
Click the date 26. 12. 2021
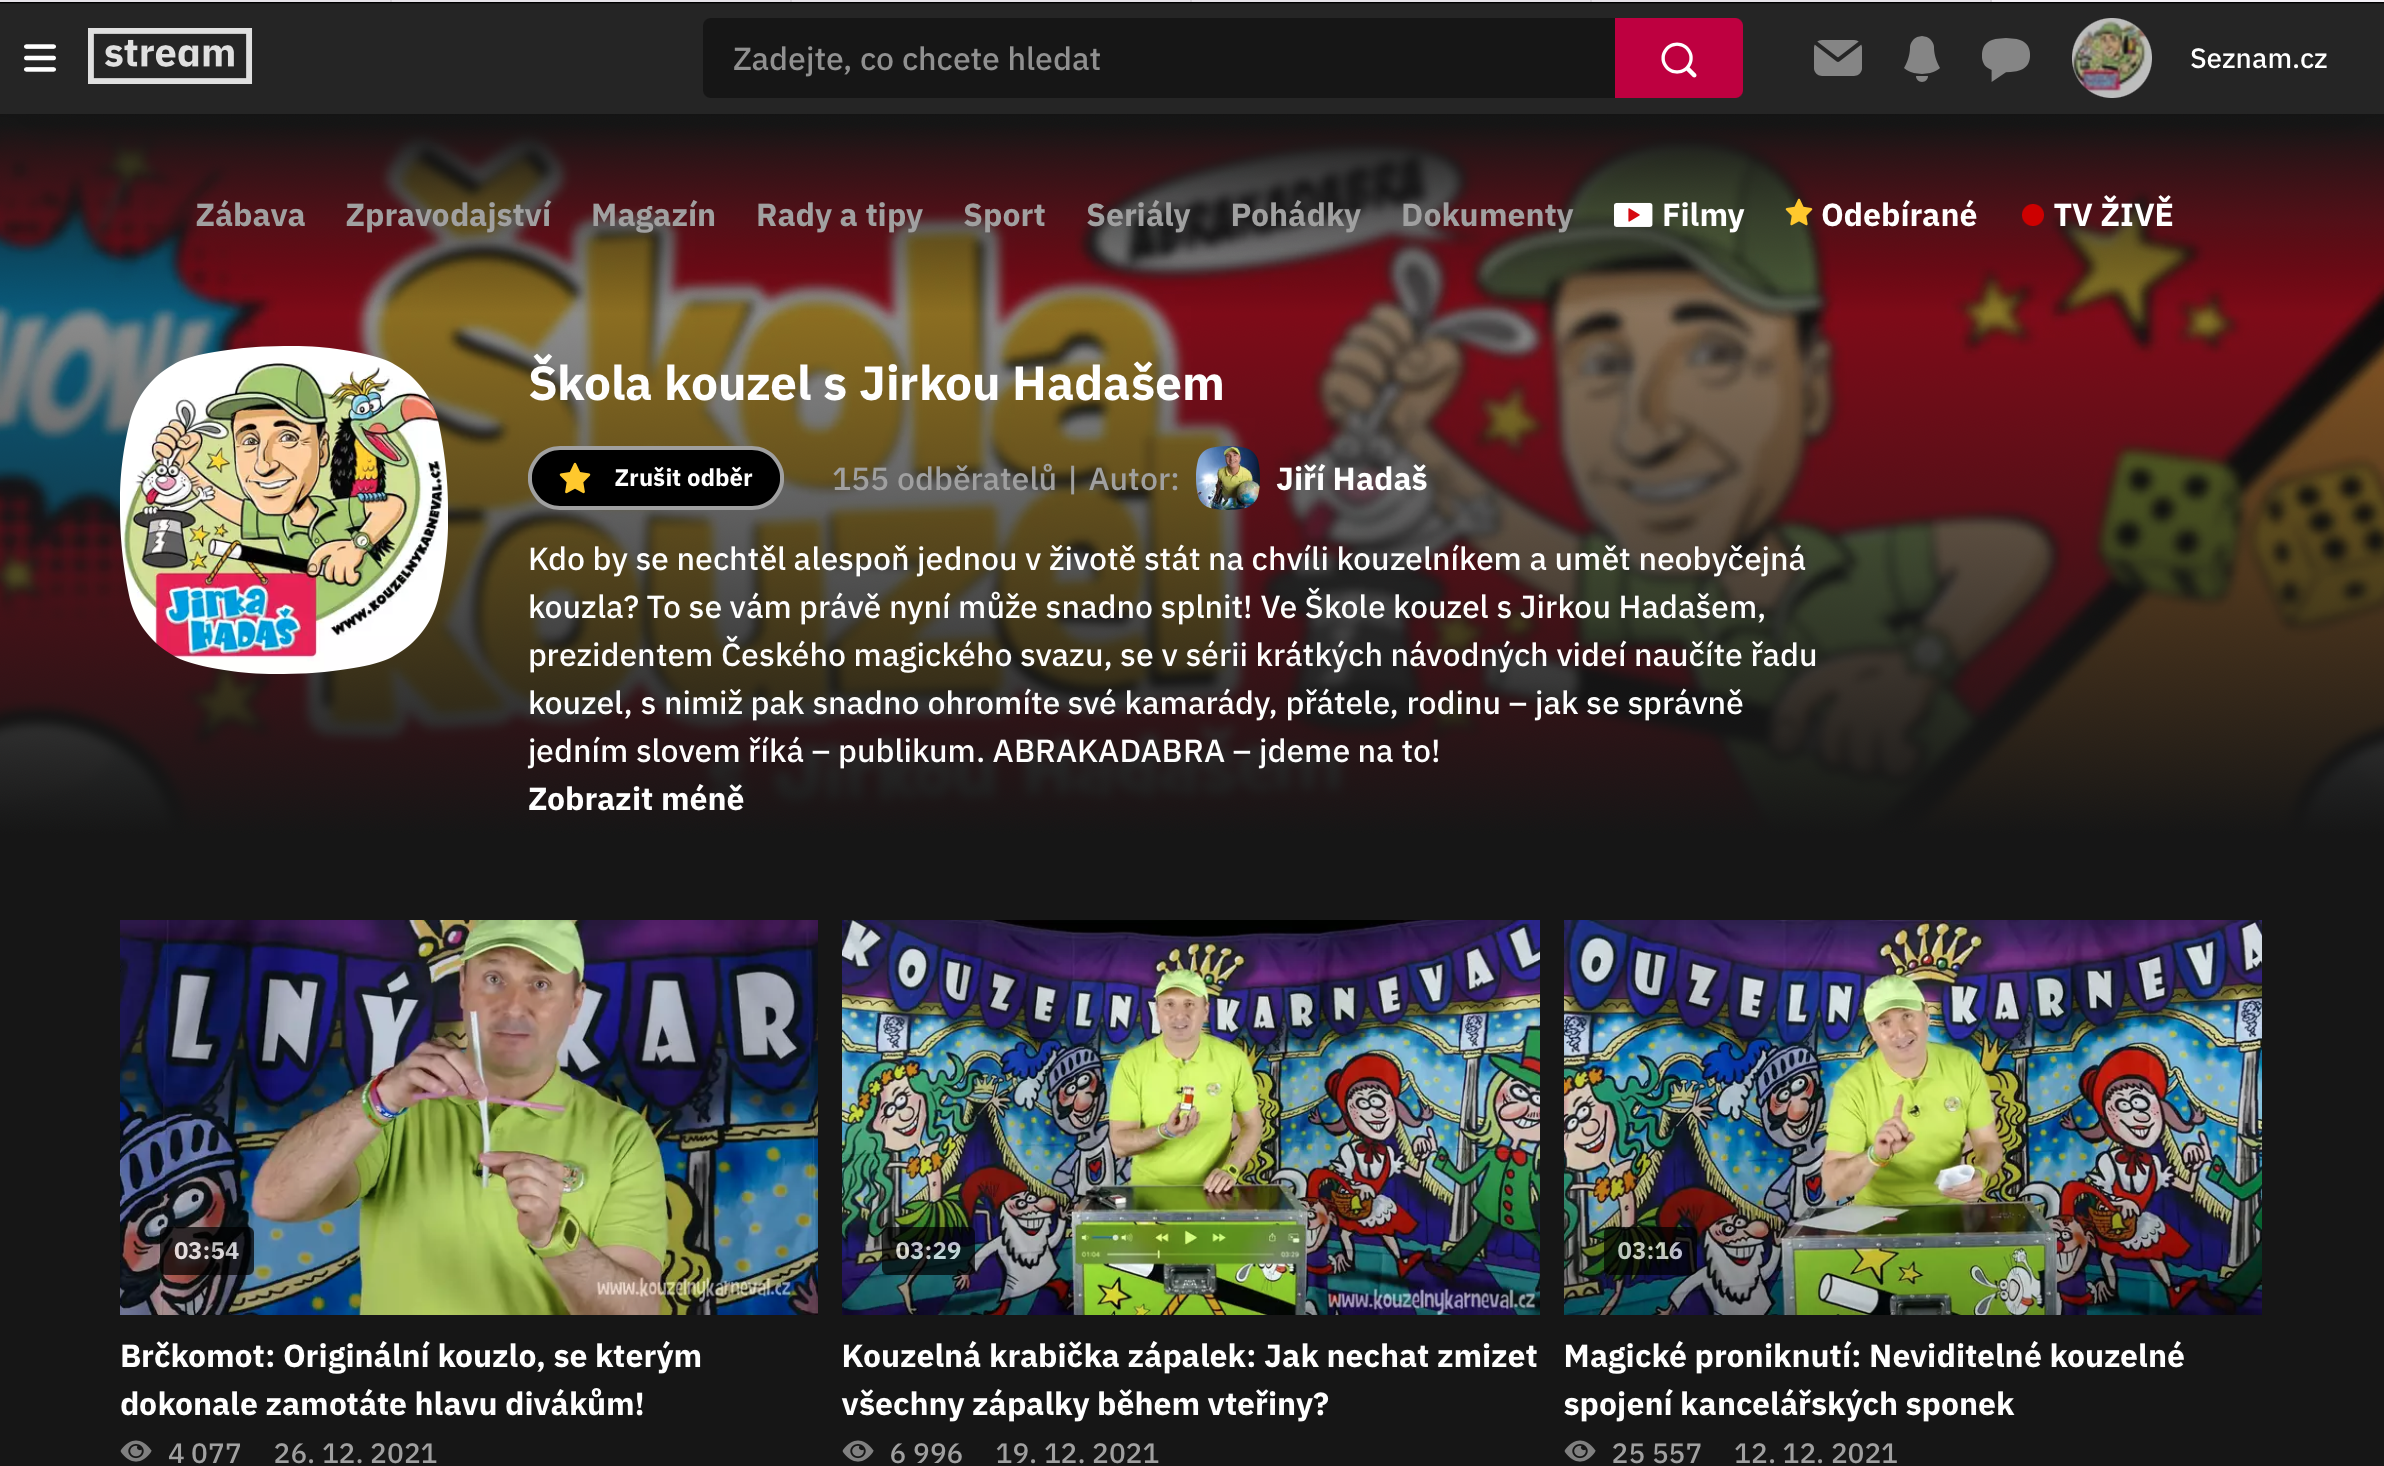click(x=356, y=1452)
